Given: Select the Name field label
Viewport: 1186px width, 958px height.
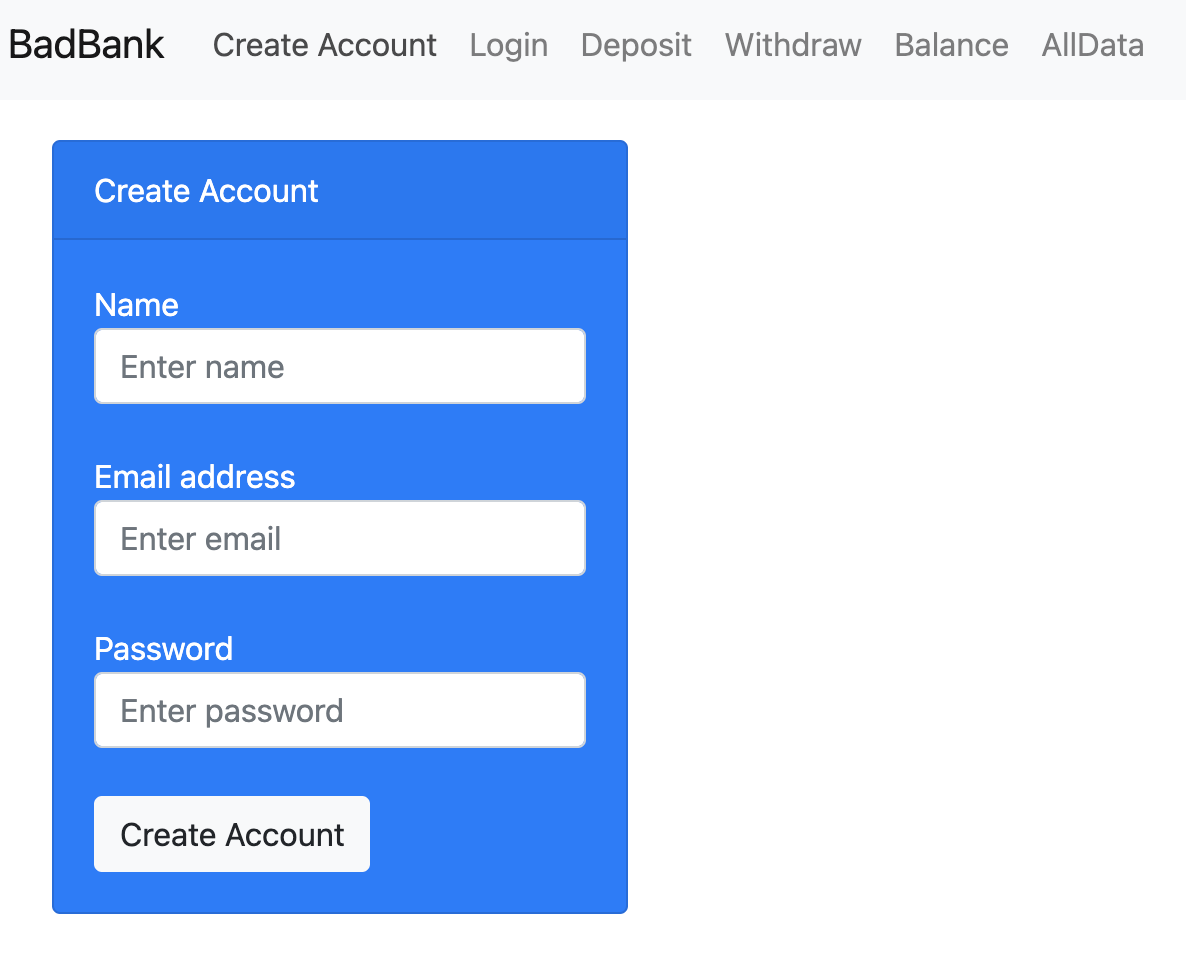Looking at the screenshot, I should pyautogui.click(x=136, y=305).
